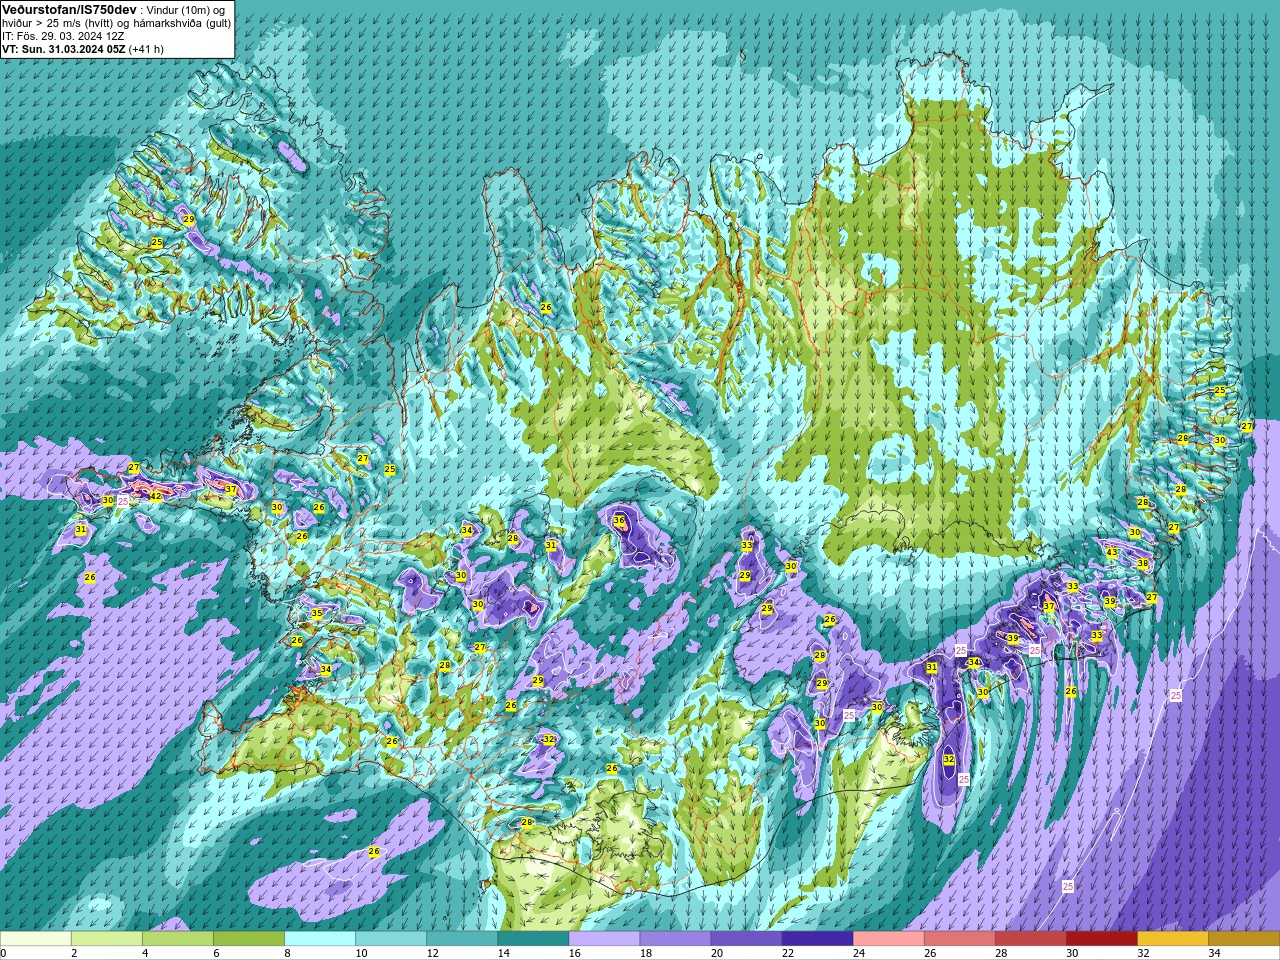Click the 2–4 m/s light green legend swatch
The width and height of the screenshot is (1280, 960).
point(107,939)
